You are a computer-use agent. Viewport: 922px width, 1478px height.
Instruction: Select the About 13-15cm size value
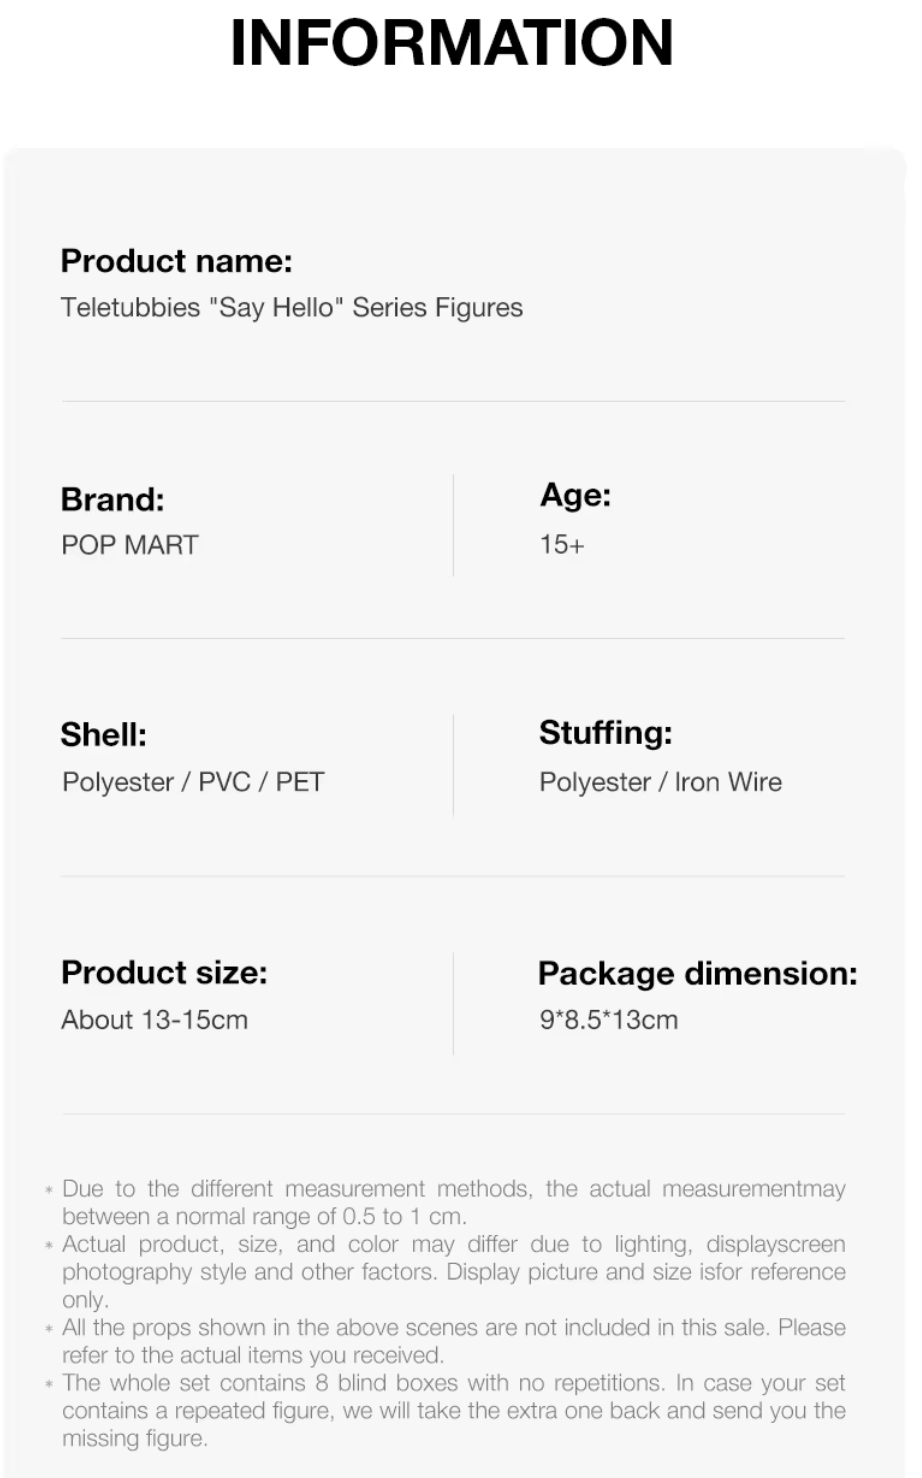pyautogui.click(x=154, y=1020)
